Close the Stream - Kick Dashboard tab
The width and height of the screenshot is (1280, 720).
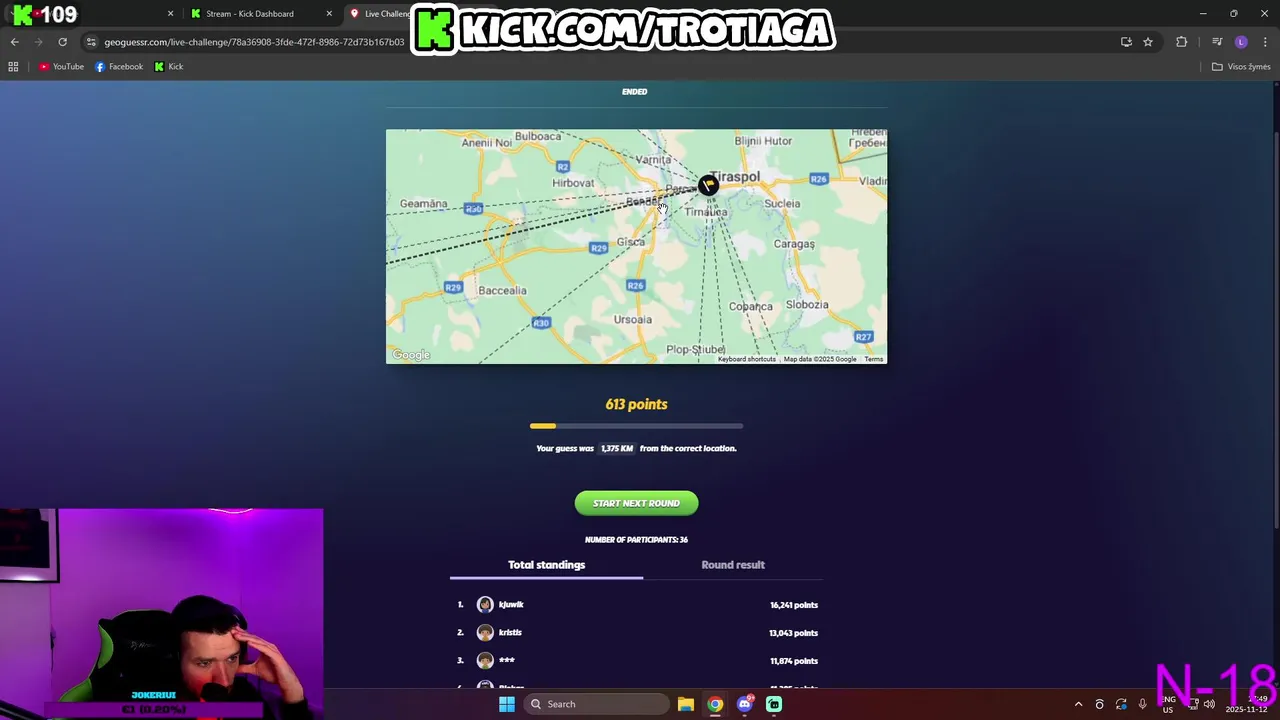329,14
